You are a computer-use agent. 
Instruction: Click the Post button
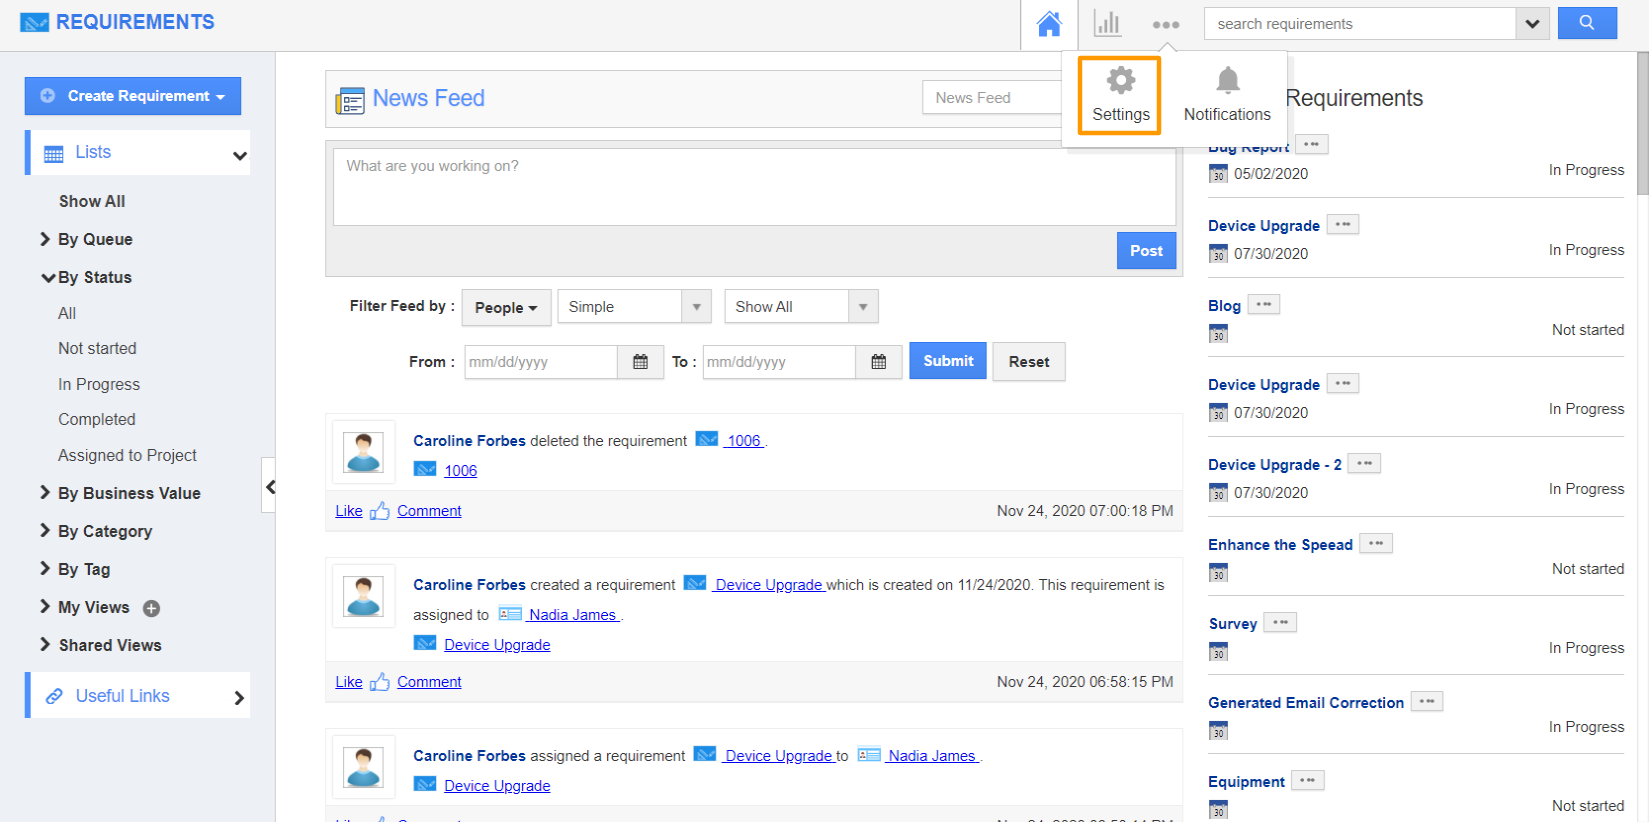pyautogui.click(x=1145, y=251)
